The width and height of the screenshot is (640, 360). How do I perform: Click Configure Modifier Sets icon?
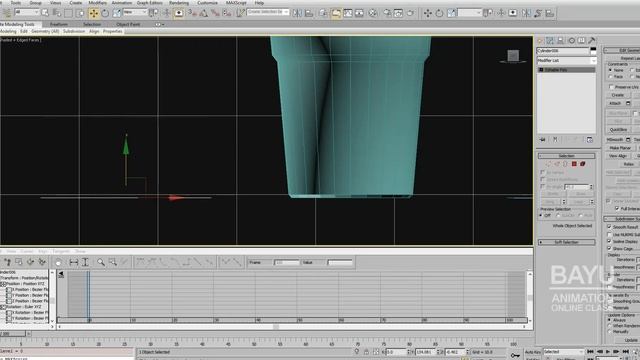(590, 140)
